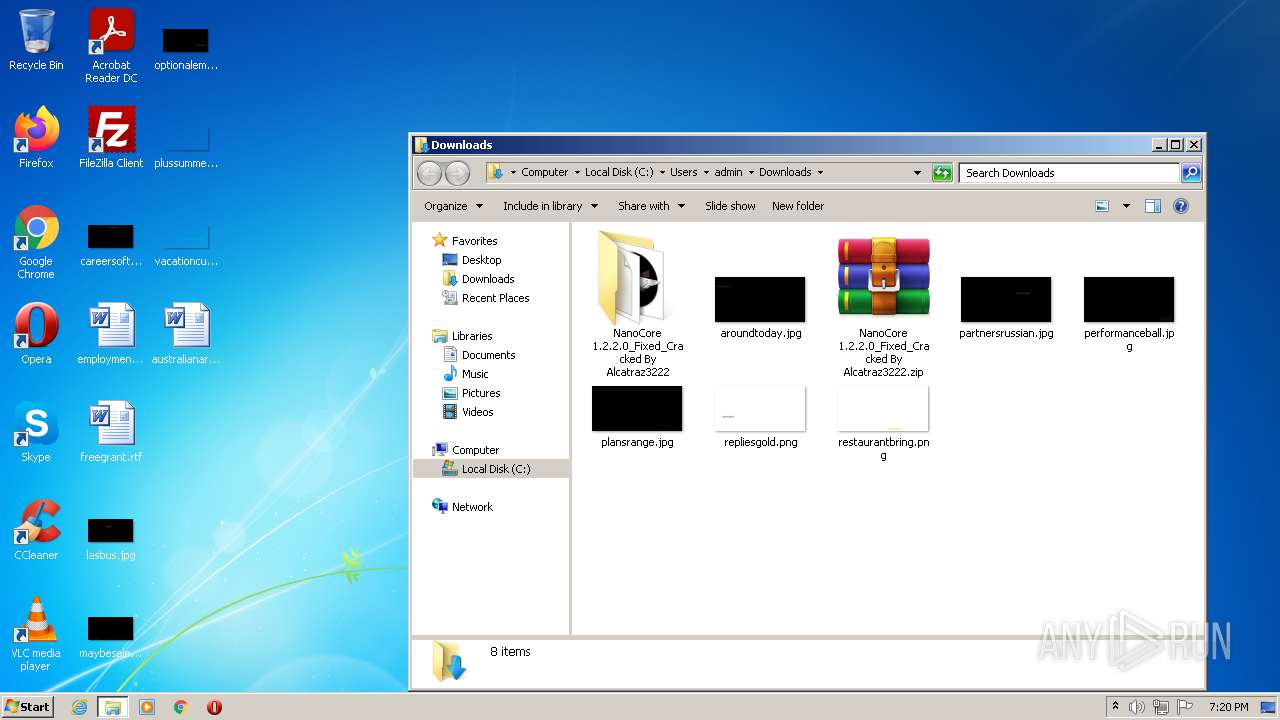Click the search magnifier in Downloads

[1191, 173]
